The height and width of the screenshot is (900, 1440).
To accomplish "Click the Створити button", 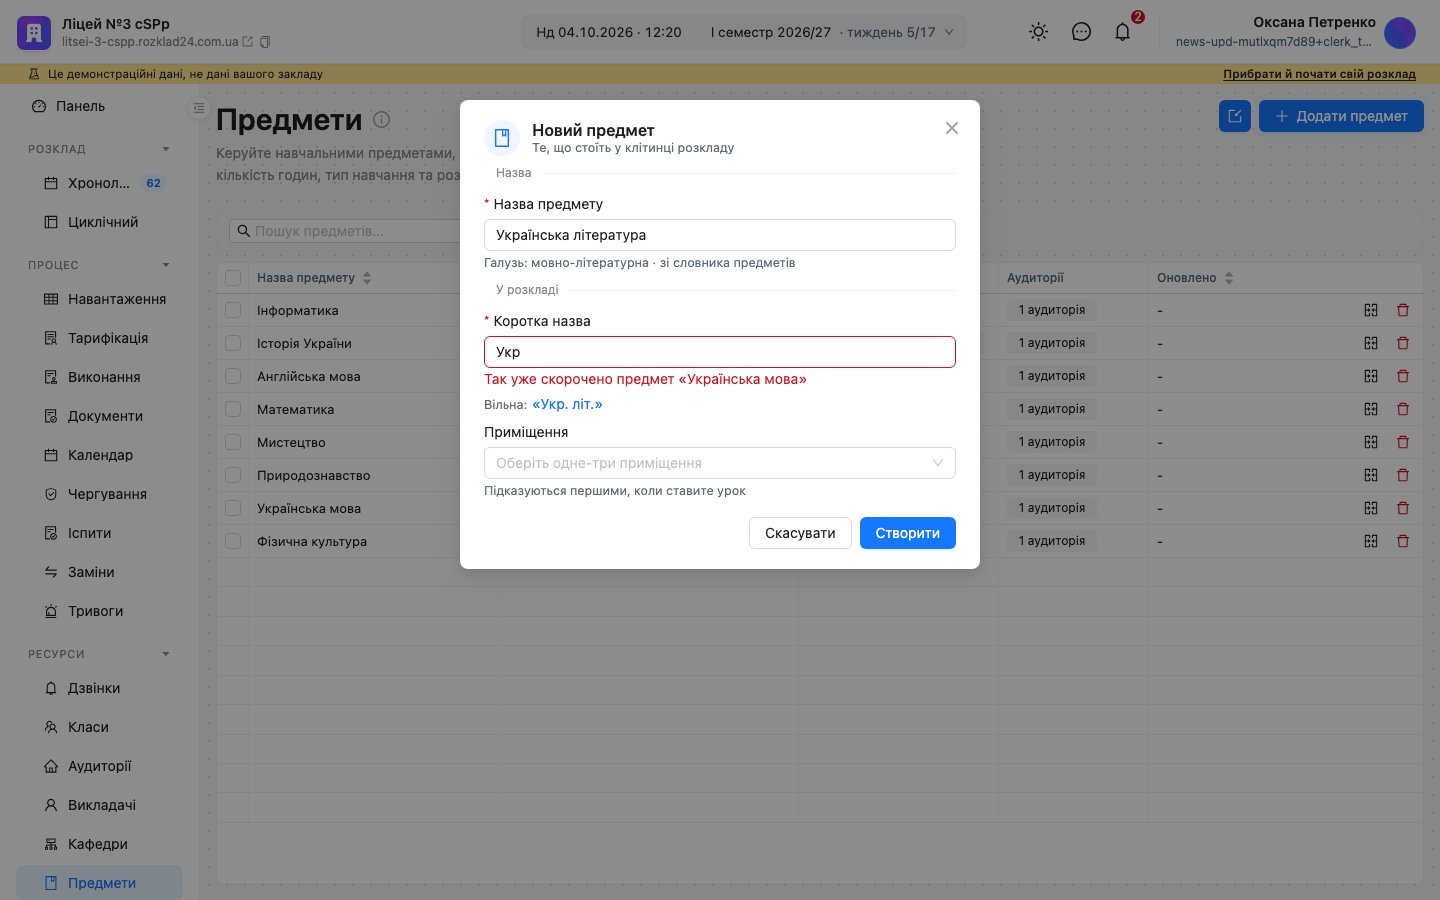I will click(908, 533).
